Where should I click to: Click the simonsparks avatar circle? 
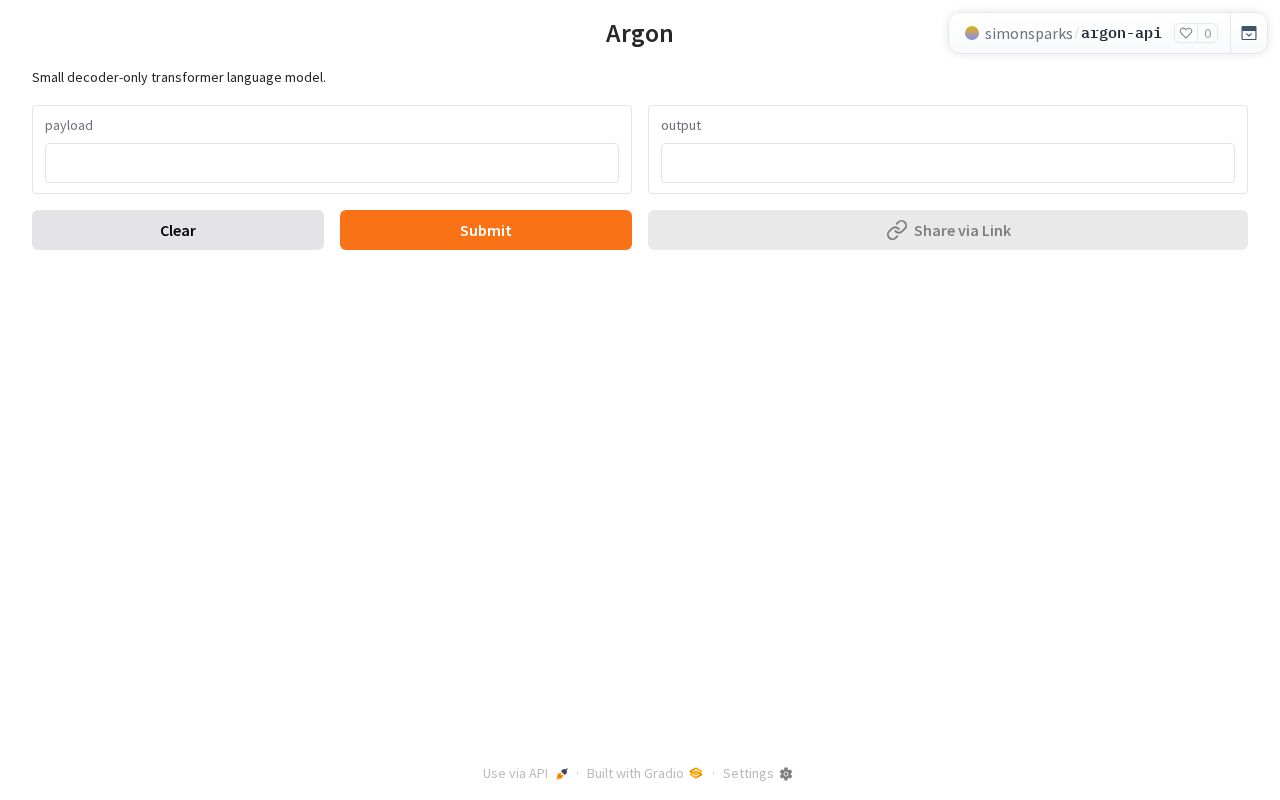point(972,33)
